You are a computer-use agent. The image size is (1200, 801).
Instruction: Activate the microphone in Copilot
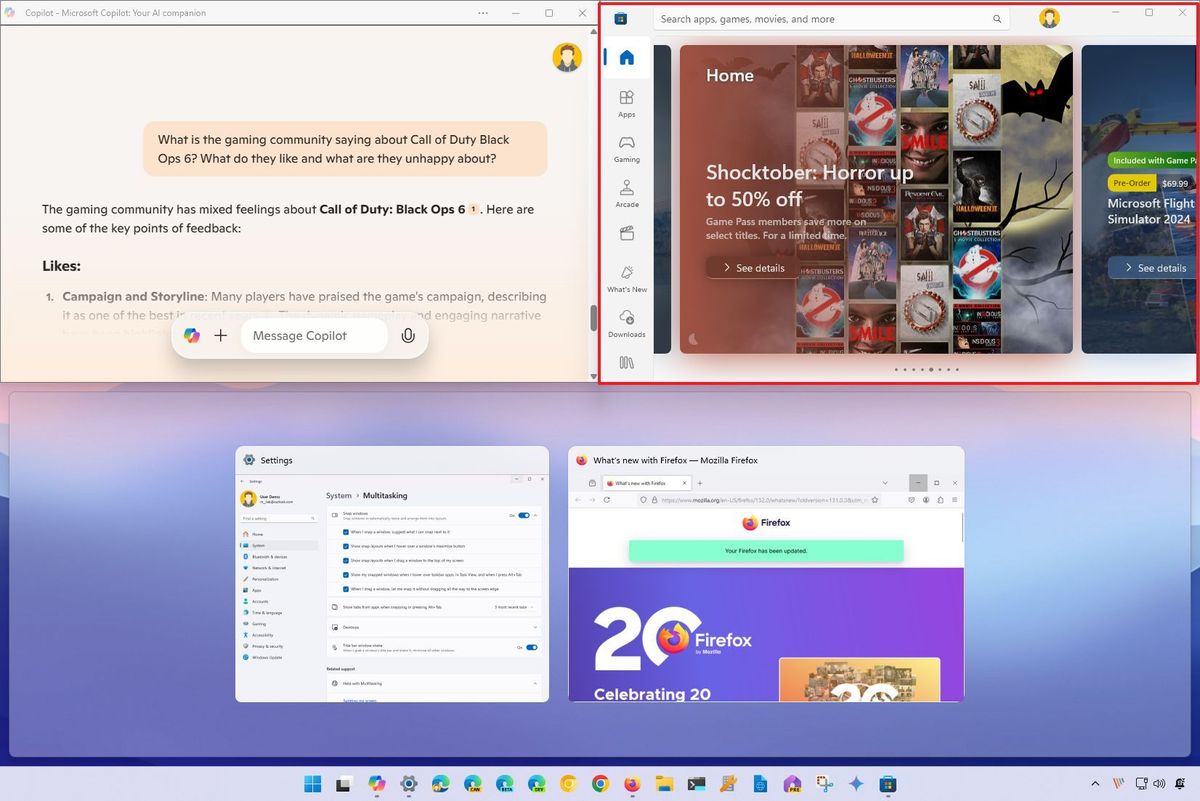coord(407,335)
